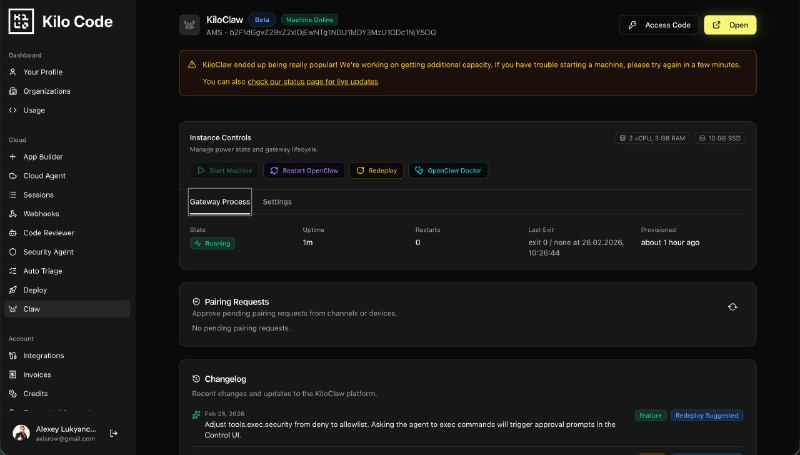Click the warning triangle icon in banner

pyautogui.click(x=192, y=65)
